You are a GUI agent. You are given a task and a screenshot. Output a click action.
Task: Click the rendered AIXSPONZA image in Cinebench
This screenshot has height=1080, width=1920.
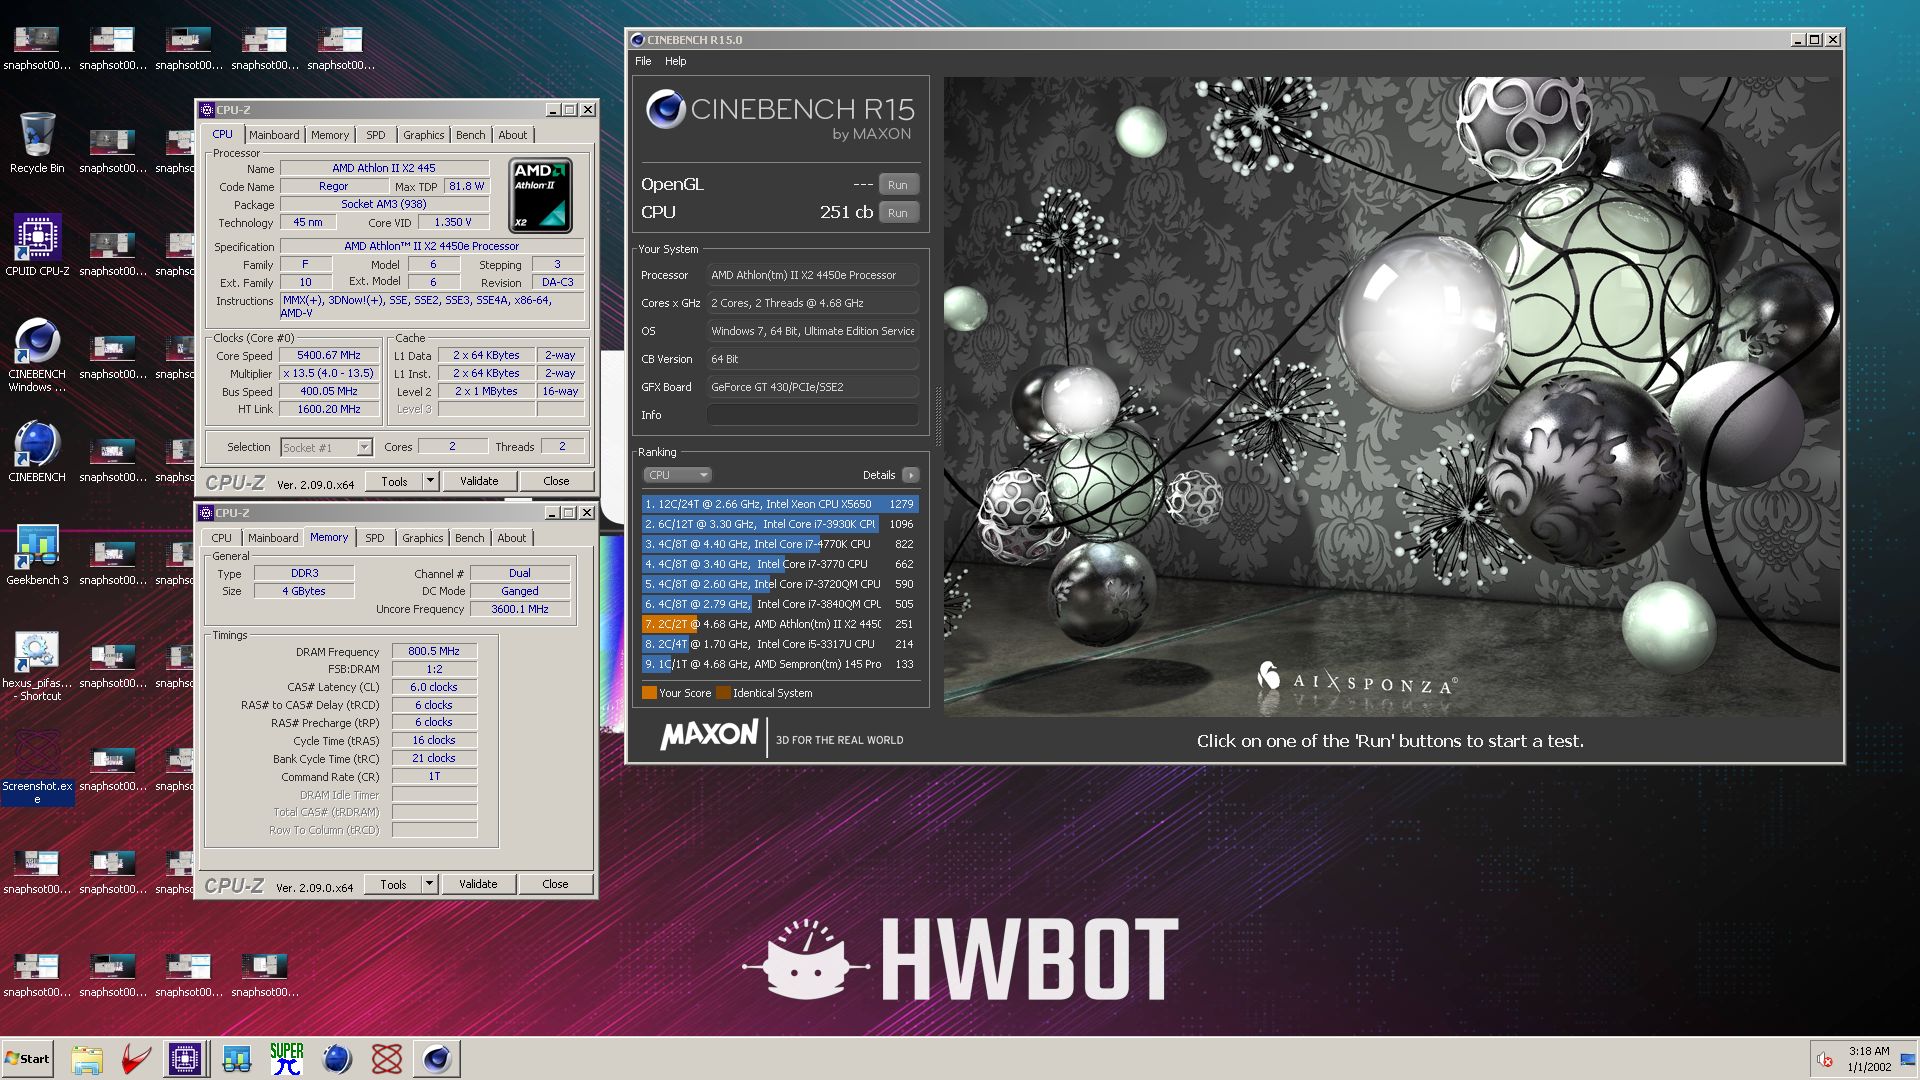1391,396
